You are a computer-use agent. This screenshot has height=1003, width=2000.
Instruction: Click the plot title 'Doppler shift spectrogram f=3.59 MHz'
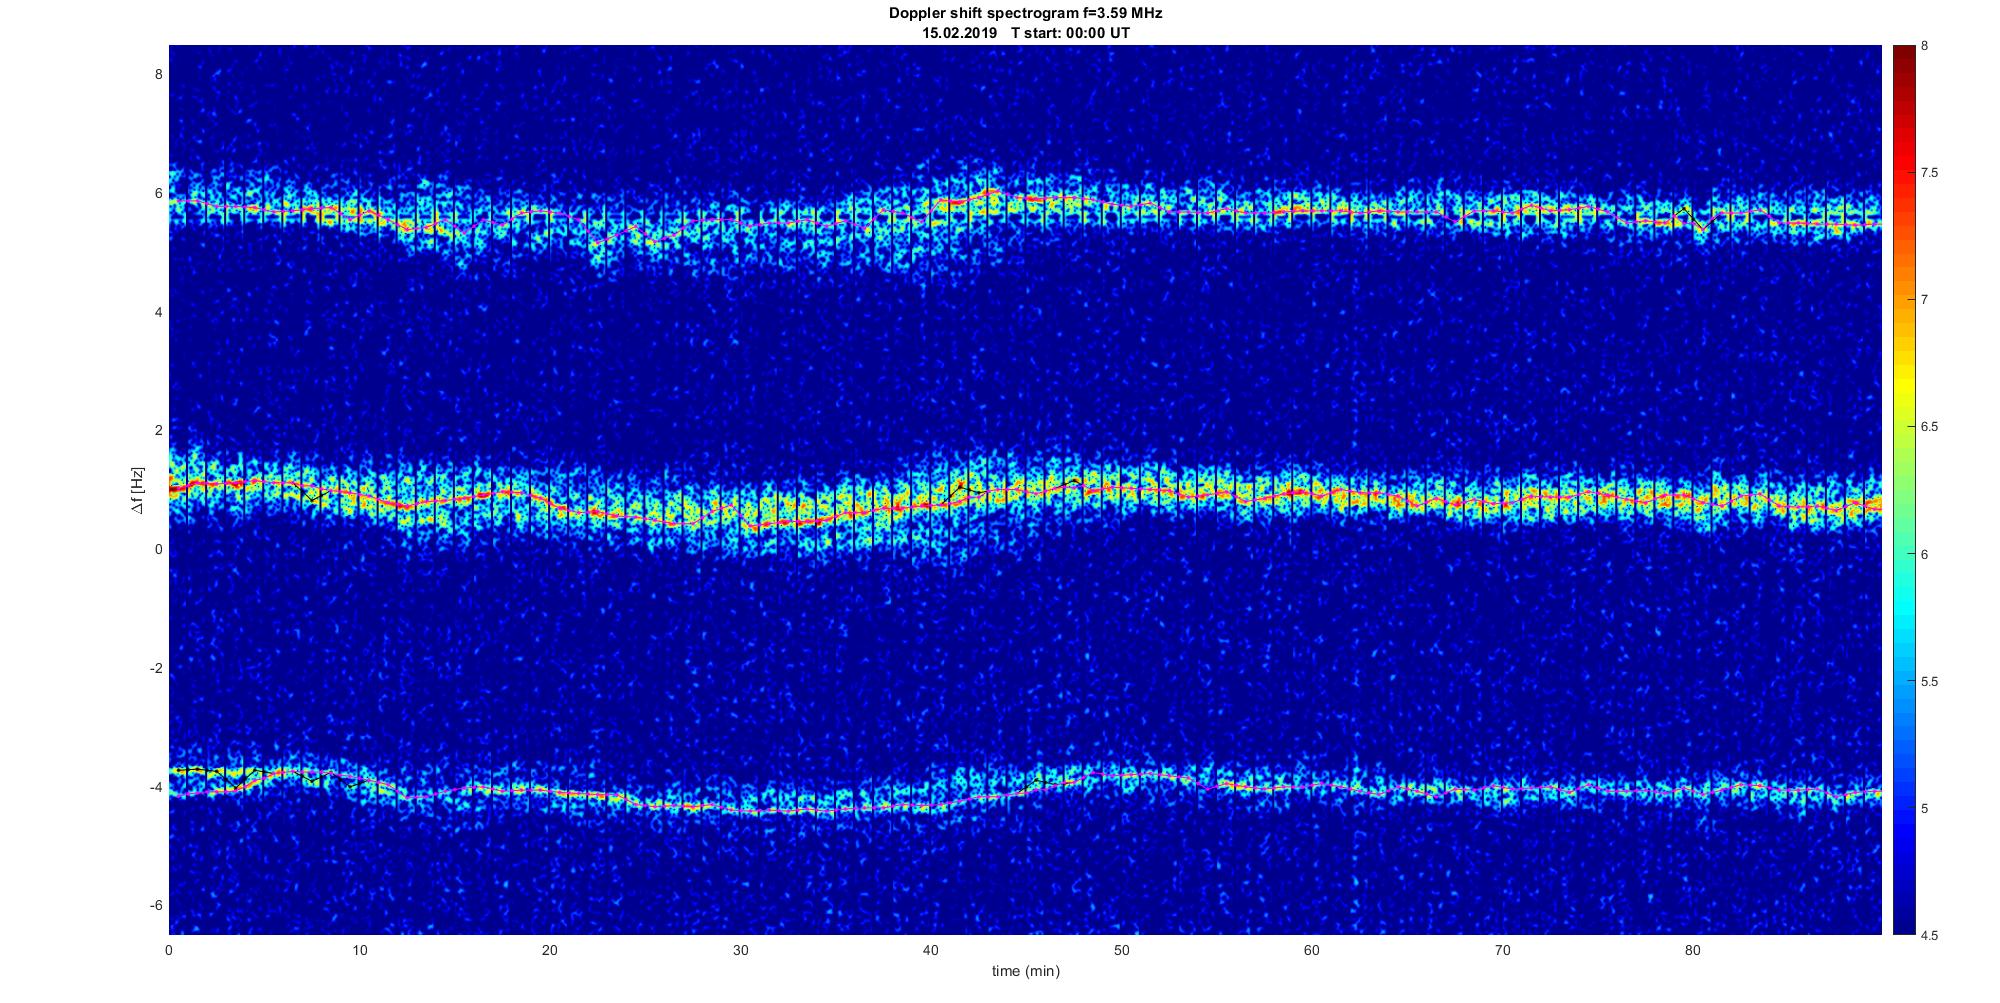[x=1025, y=14]
